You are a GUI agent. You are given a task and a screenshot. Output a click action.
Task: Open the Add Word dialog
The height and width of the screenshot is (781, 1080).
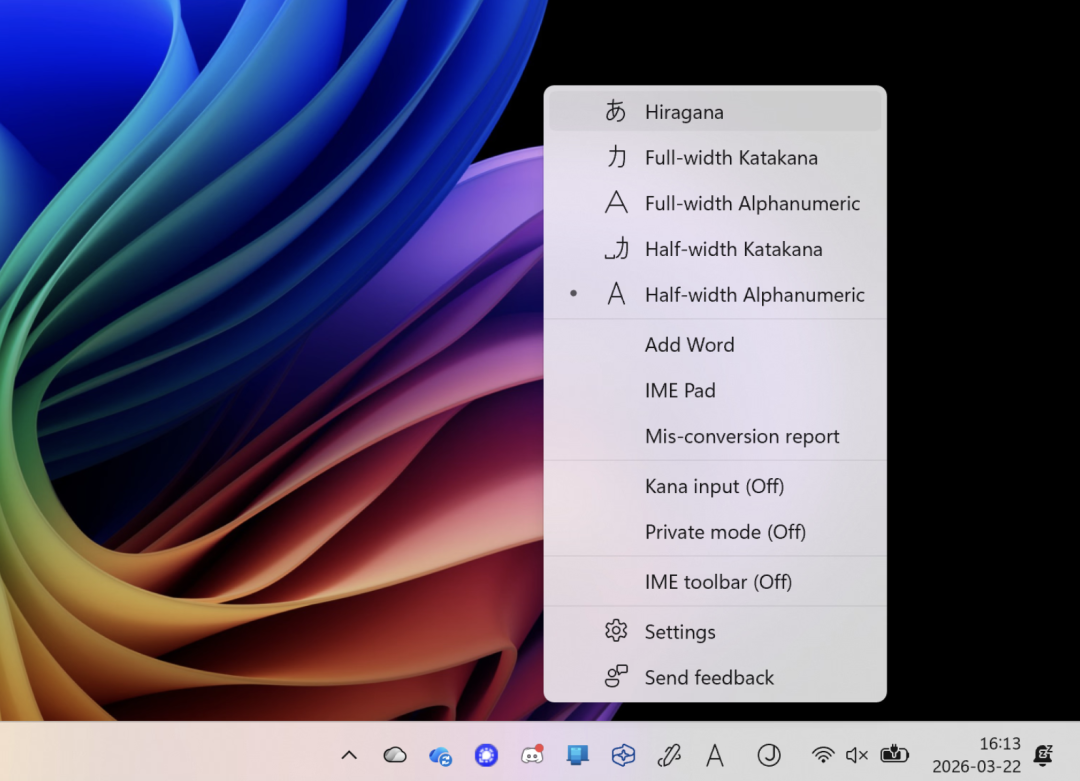coord(689,344)
